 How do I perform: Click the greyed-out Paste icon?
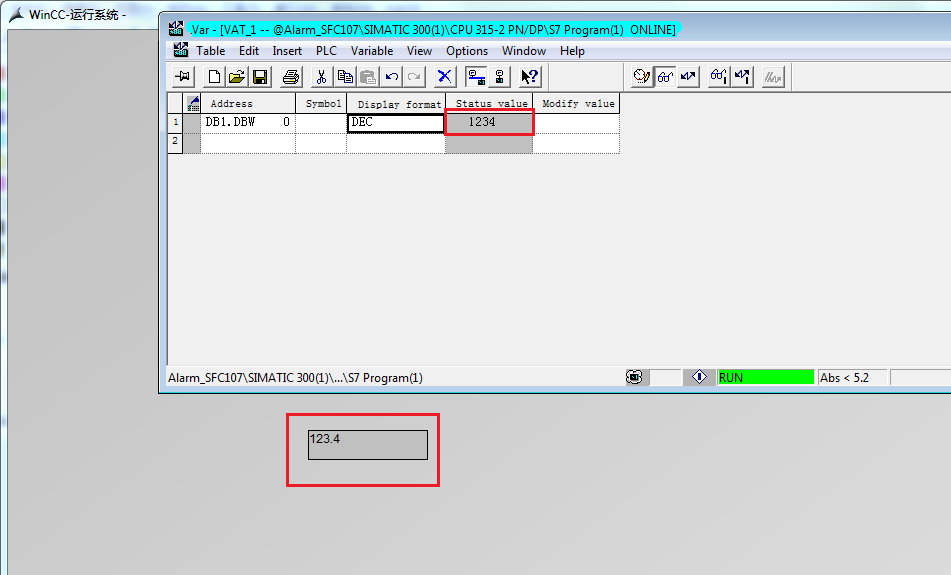pos(368,77)
